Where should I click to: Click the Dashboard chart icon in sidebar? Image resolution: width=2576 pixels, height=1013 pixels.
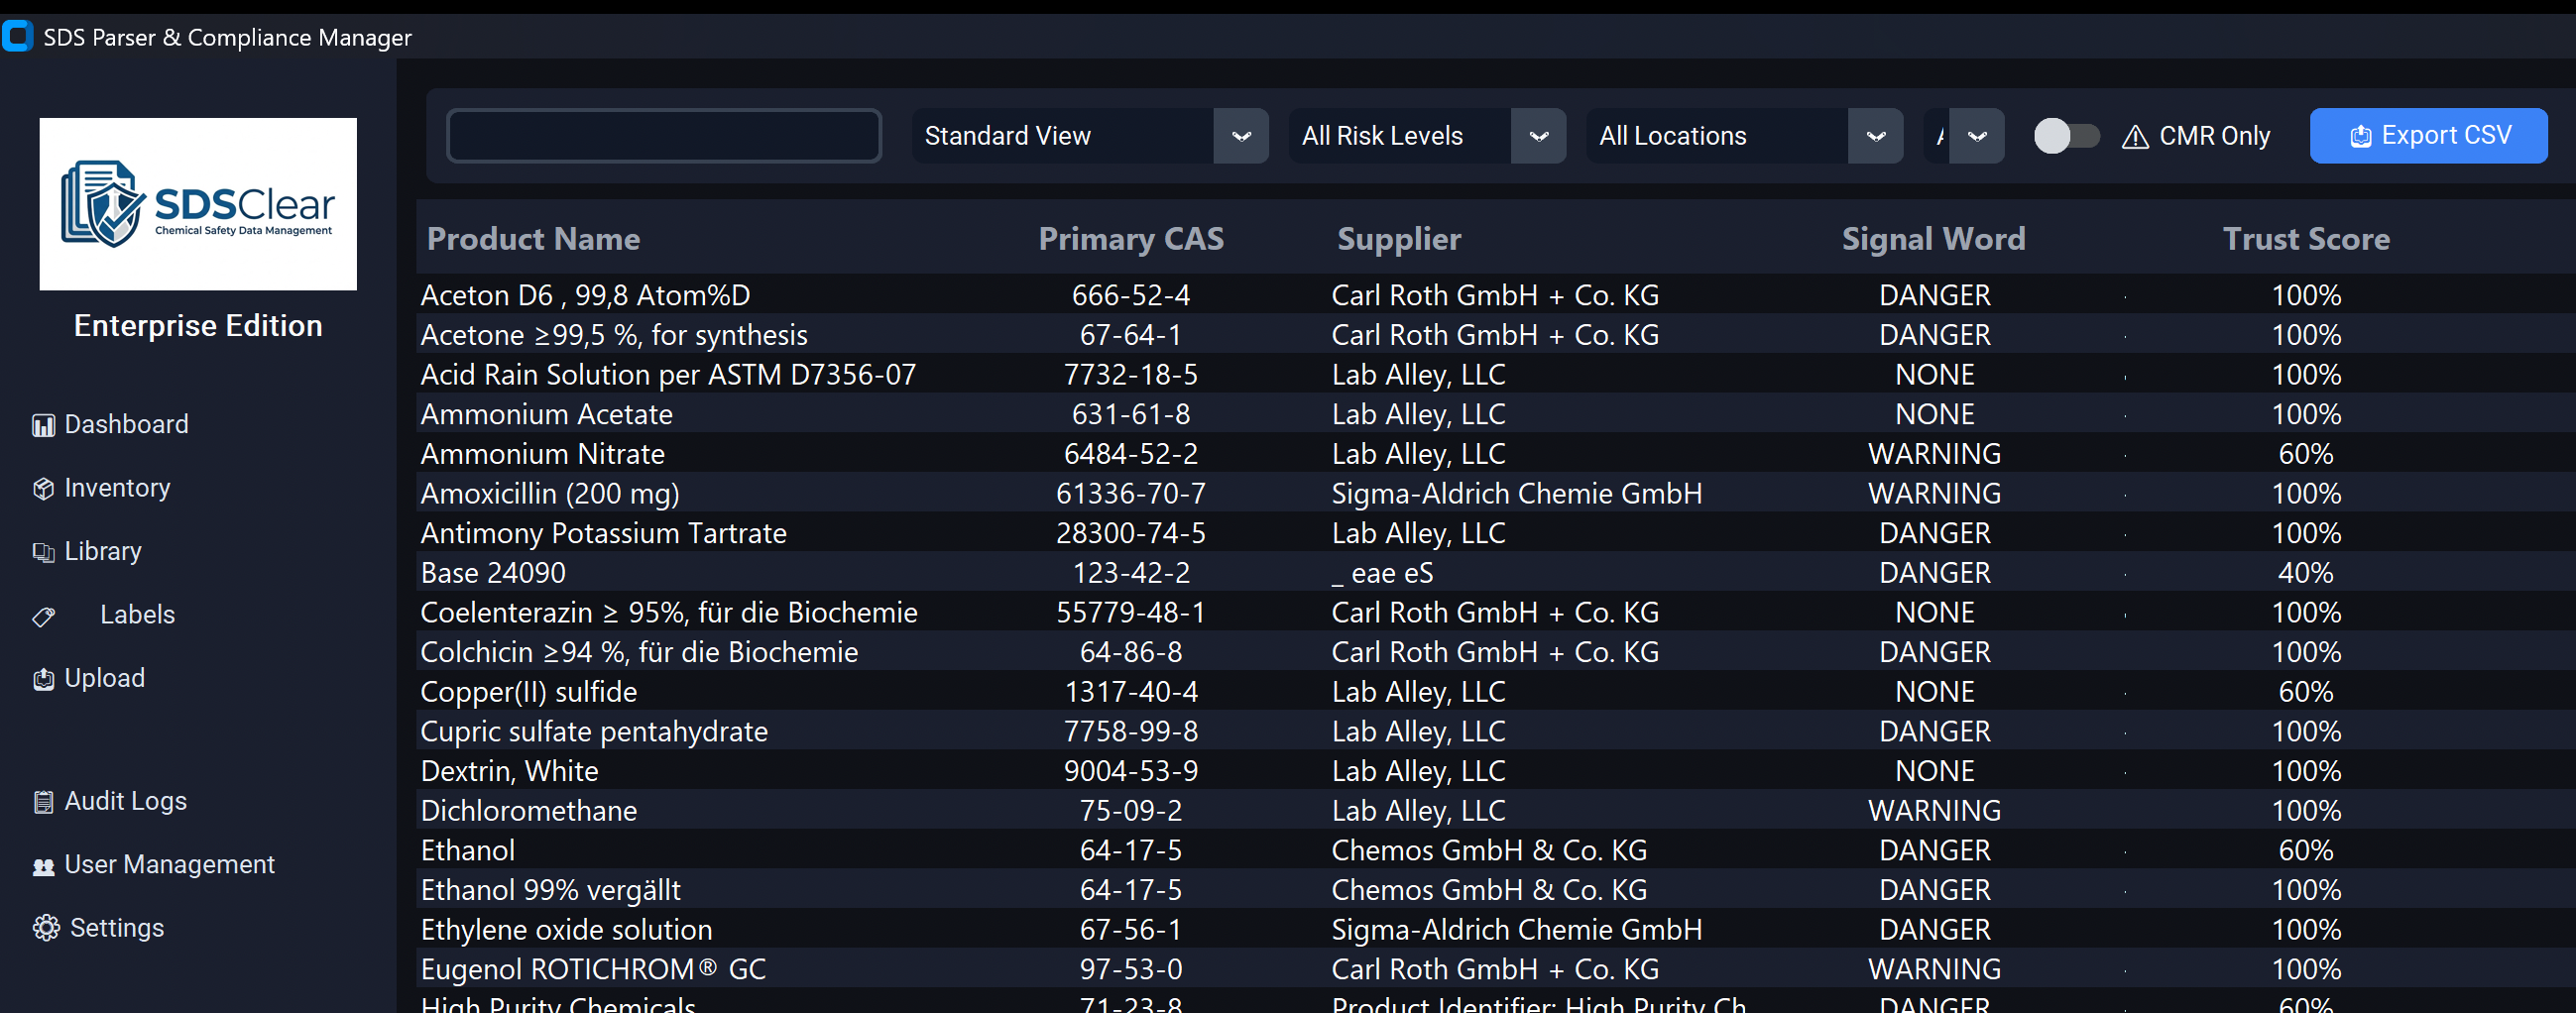pos(43,425)
